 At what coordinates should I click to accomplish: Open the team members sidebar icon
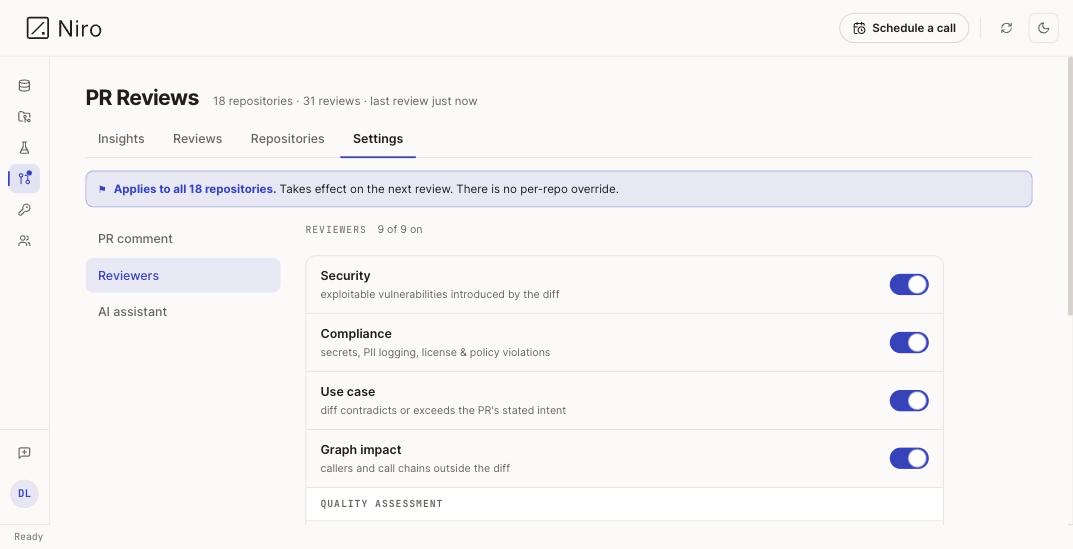pos(24,241)
